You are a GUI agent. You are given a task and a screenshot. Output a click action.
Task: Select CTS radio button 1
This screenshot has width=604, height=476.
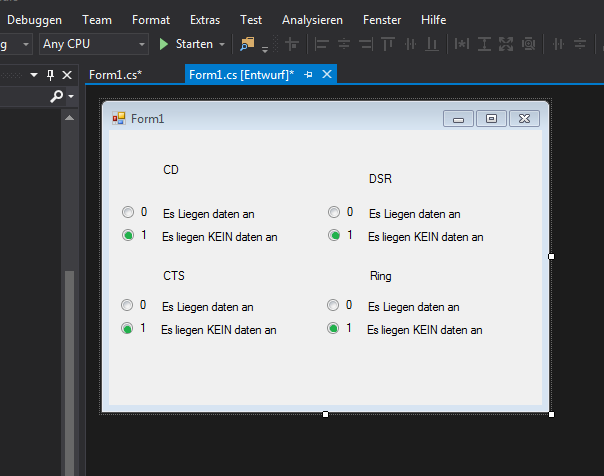coord(127,328)
